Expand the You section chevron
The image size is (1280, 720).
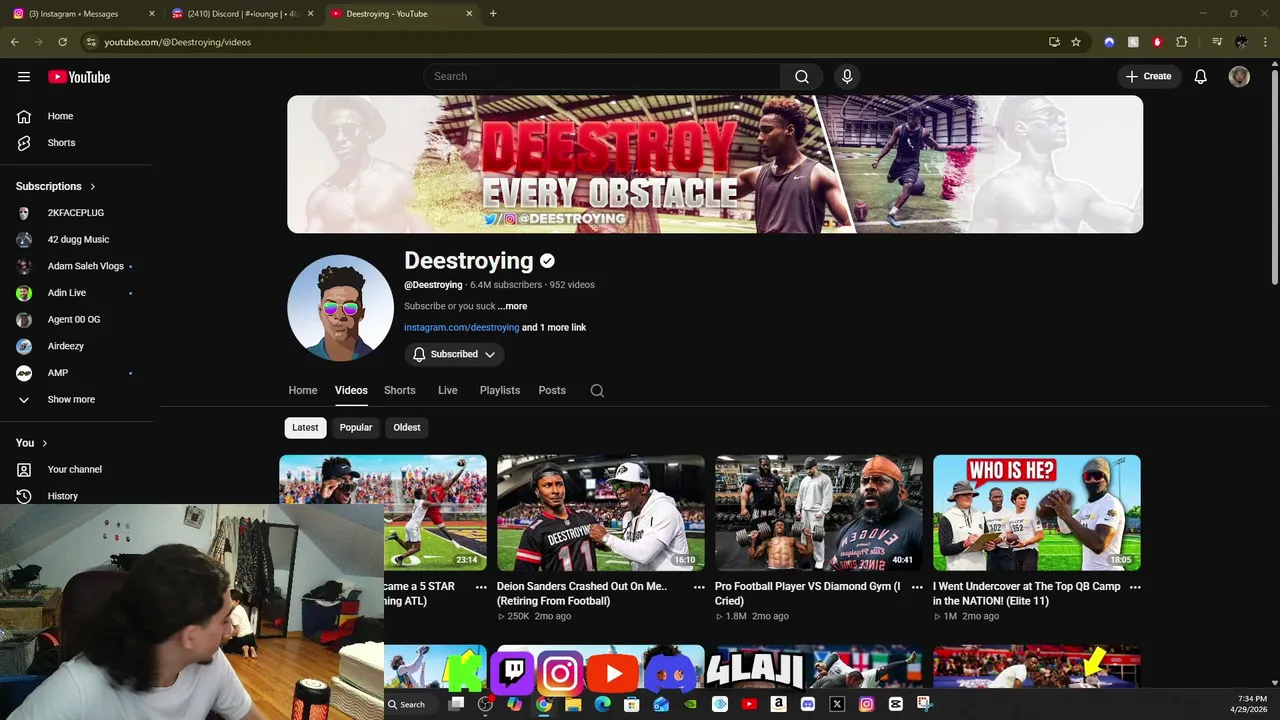point(44,443)
